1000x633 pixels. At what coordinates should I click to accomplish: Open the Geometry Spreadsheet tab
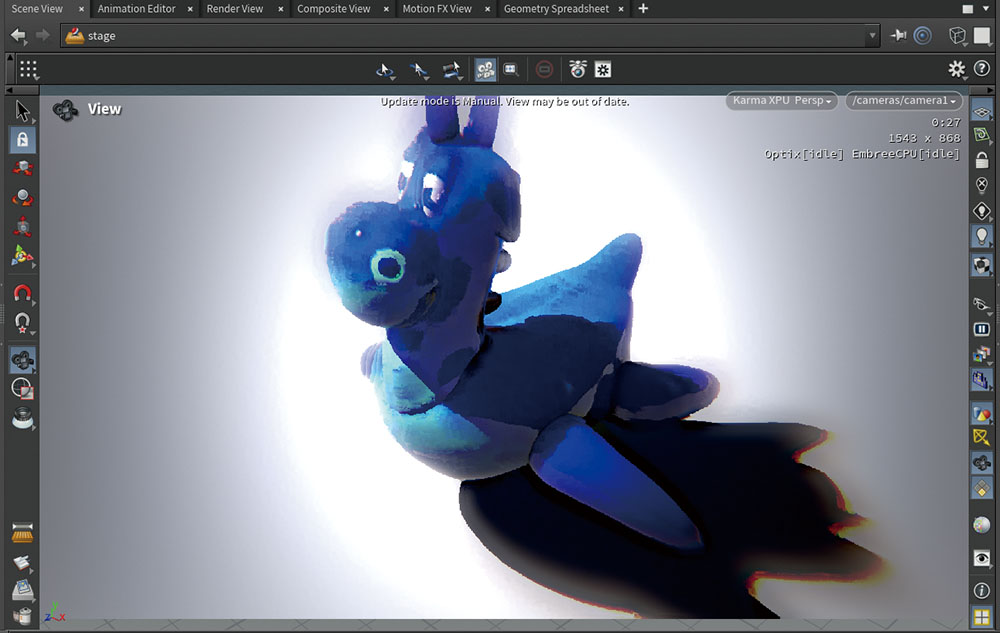(556, 9)
